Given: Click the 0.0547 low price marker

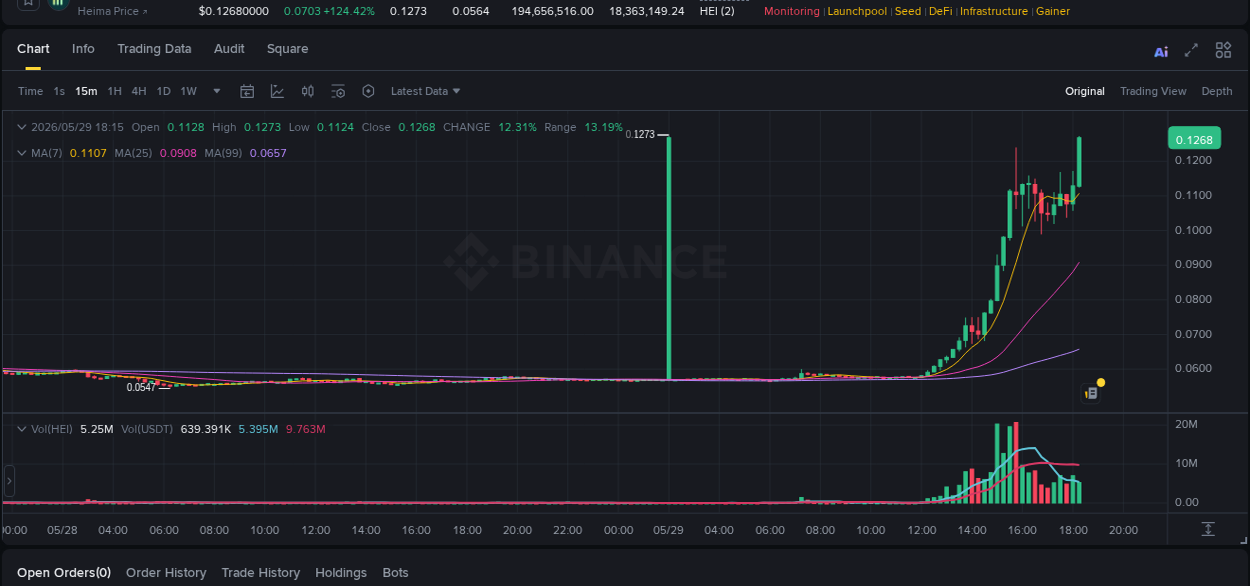Looking at the screenshot, I should (141, 387).
